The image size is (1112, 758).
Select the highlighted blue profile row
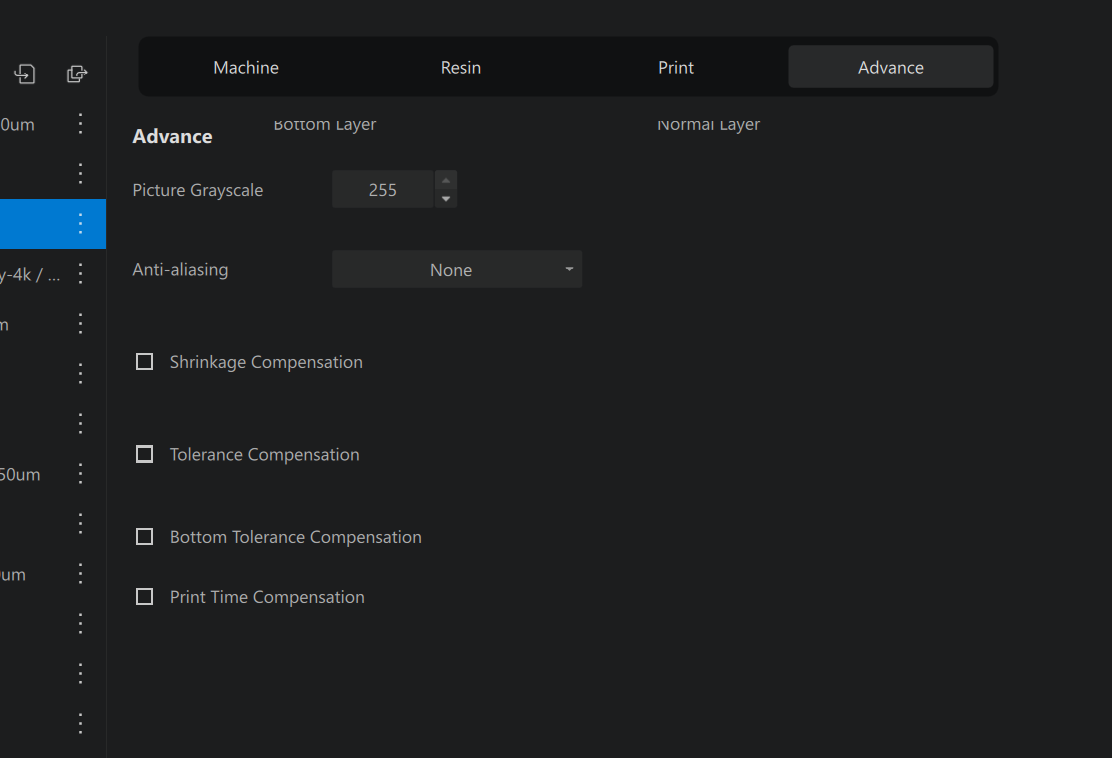click(52, 224)
